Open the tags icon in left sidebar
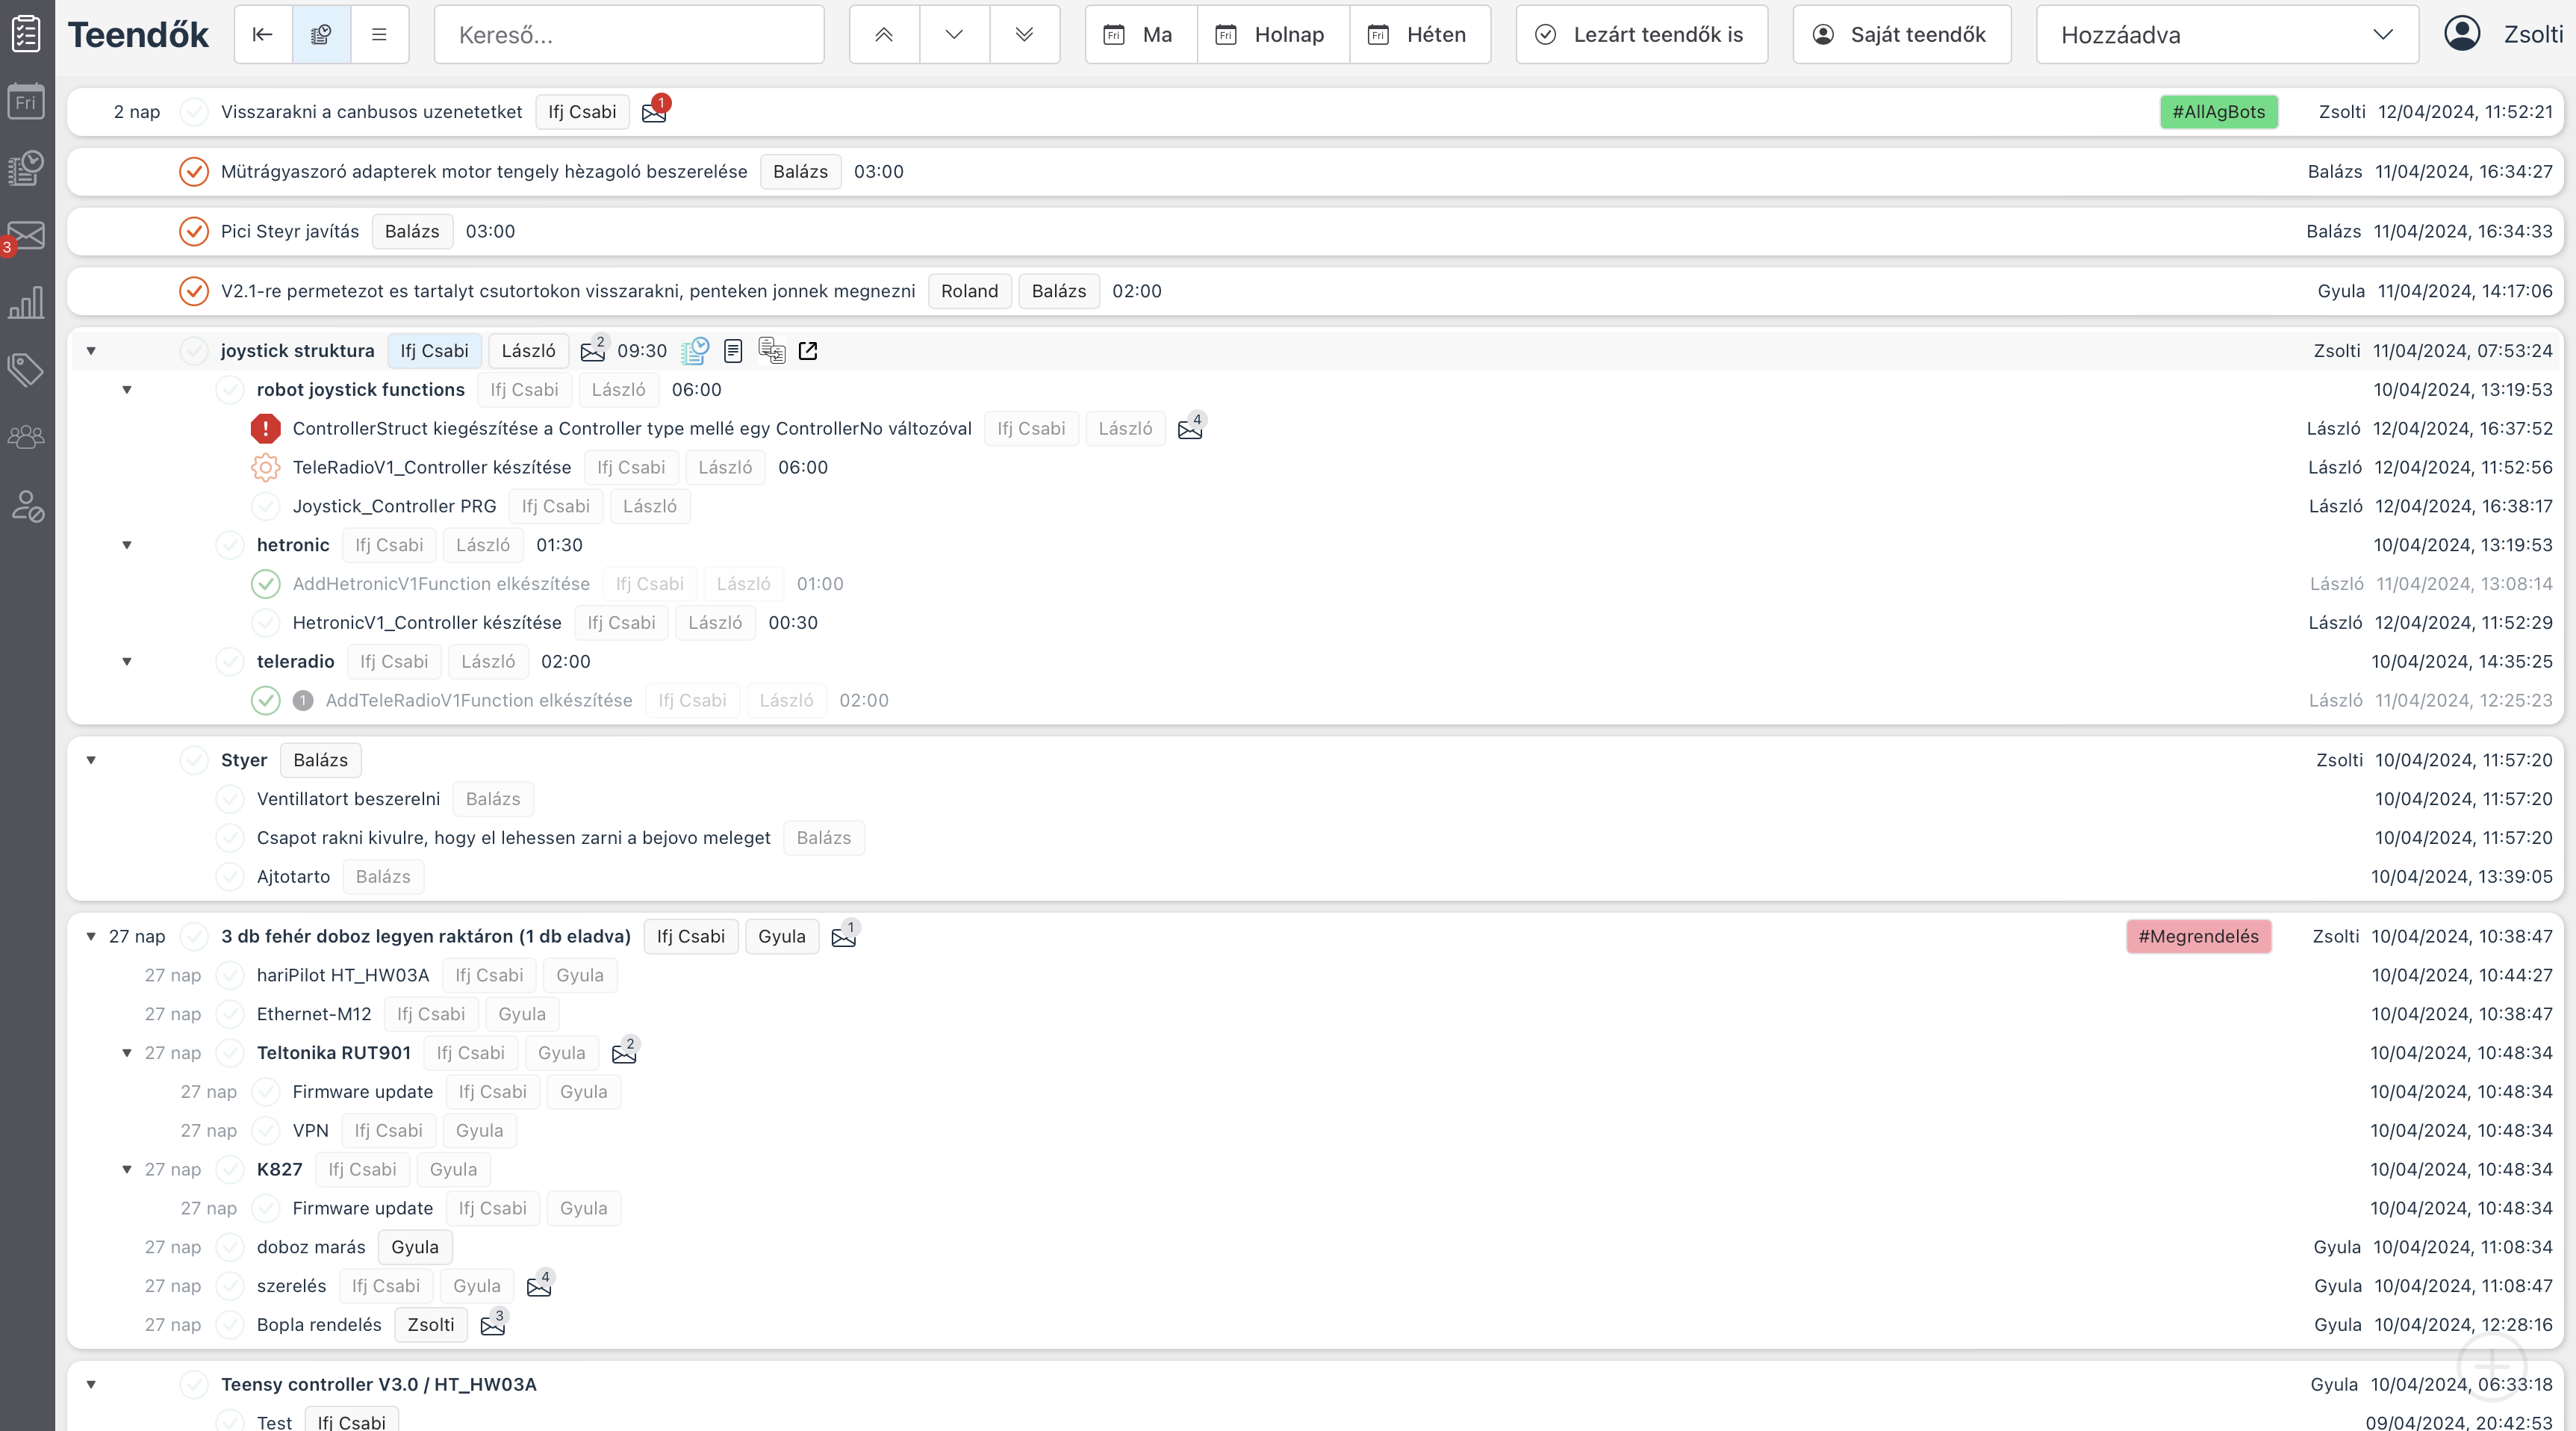Screen dimensions: 2576x1431 tap(26, 369)
